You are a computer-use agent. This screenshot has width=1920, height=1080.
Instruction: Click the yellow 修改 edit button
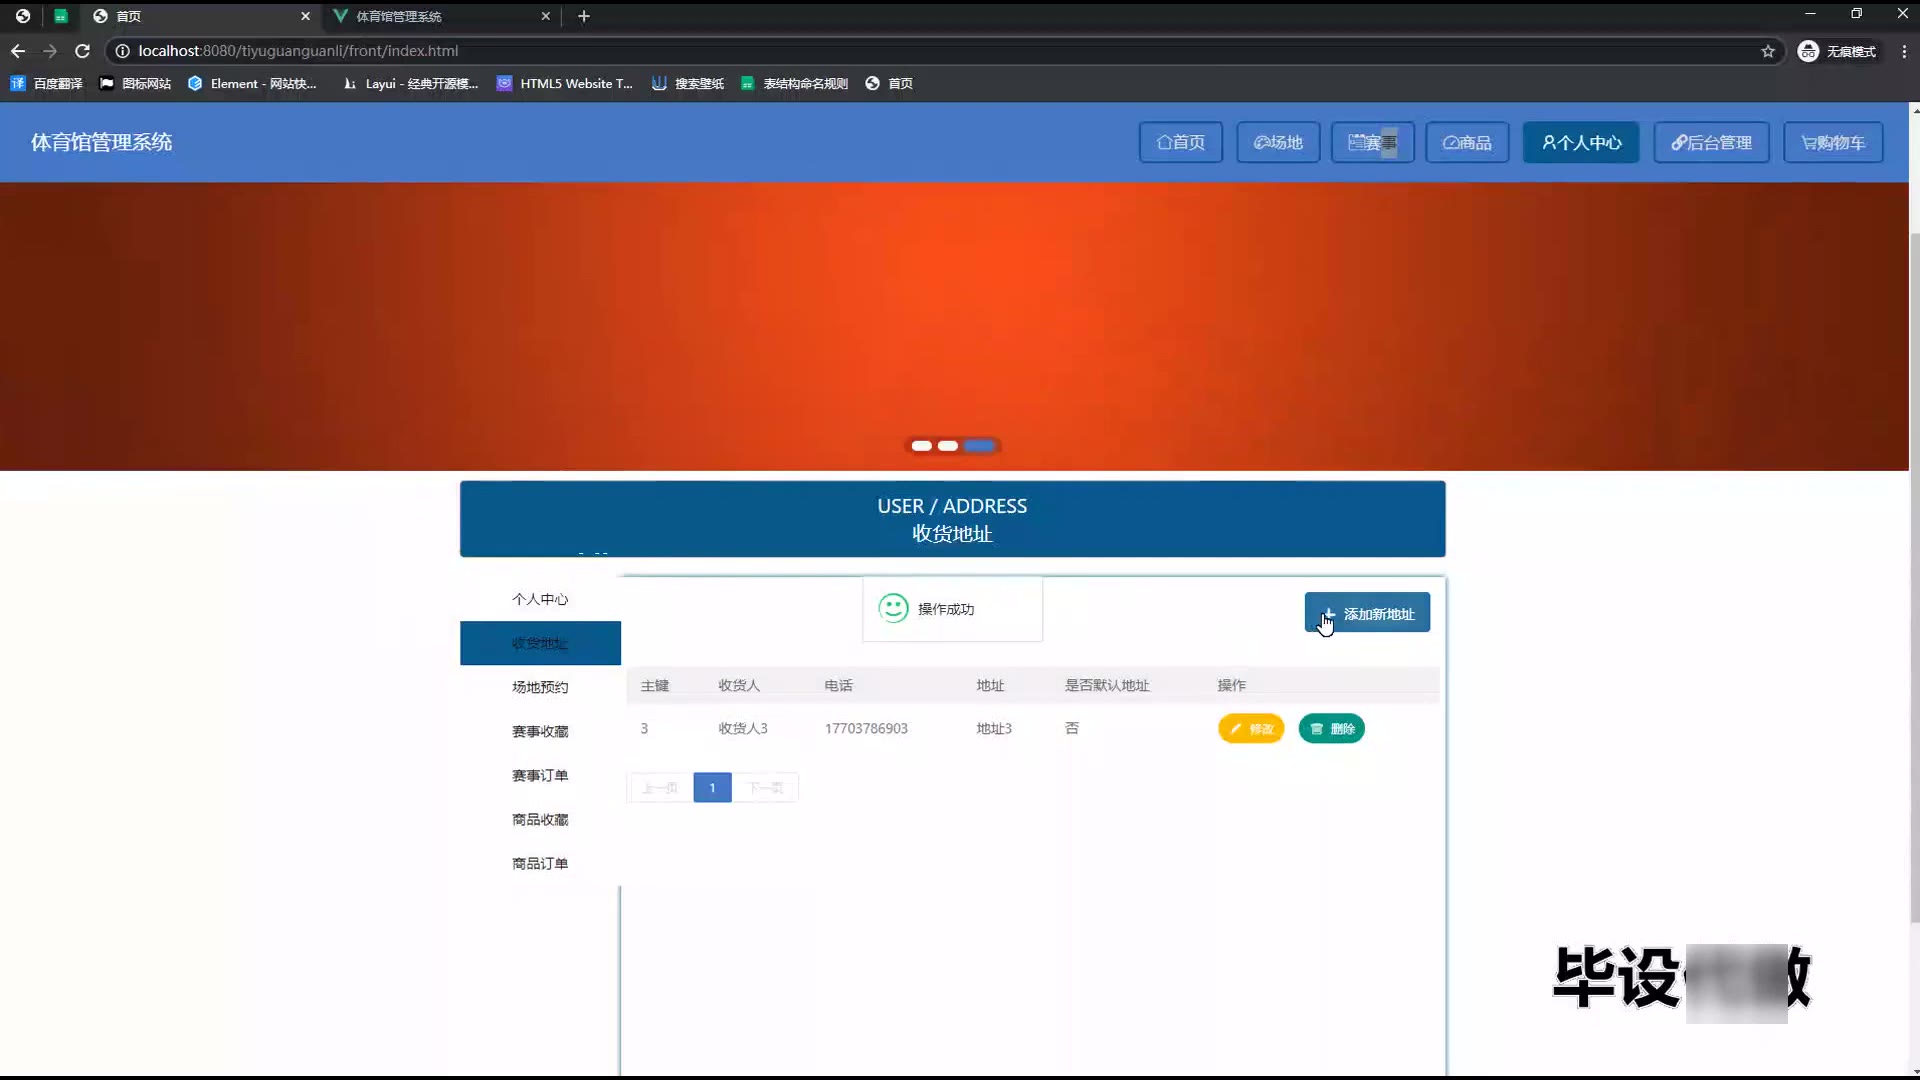tap(1251, 729)
